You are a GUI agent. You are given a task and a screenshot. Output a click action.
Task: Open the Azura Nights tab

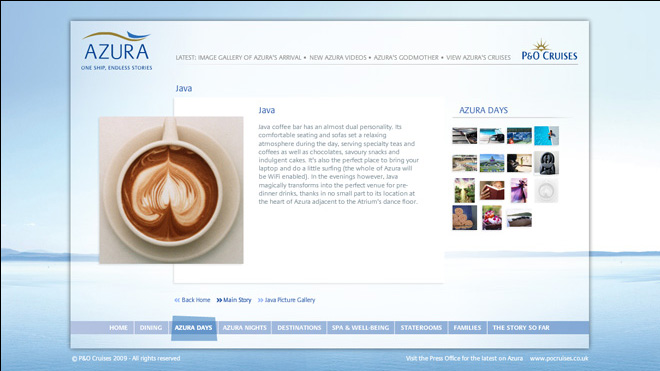click(x=245, y=328)
